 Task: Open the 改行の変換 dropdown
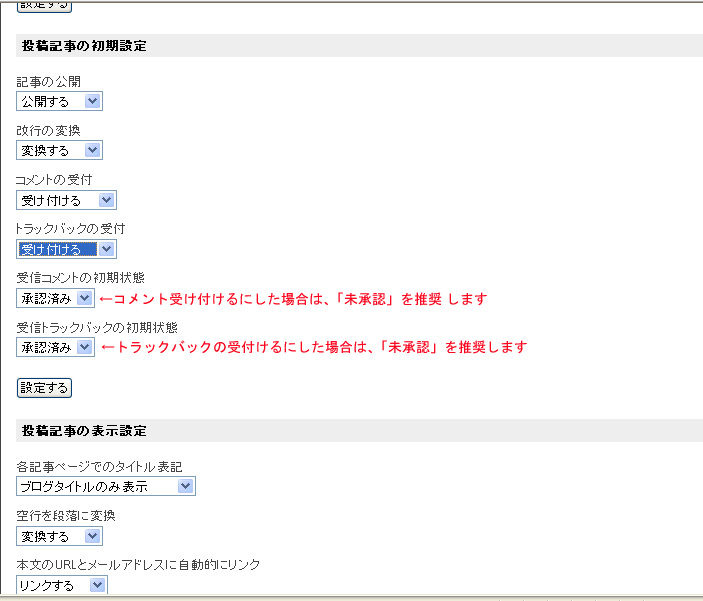click(x=60, y=150)
